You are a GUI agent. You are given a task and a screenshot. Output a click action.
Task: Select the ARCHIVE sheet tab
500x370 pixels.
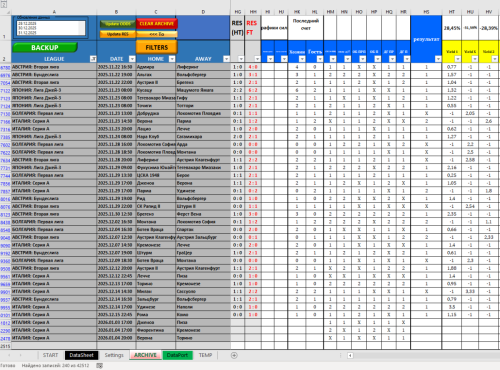click(145, 355)
